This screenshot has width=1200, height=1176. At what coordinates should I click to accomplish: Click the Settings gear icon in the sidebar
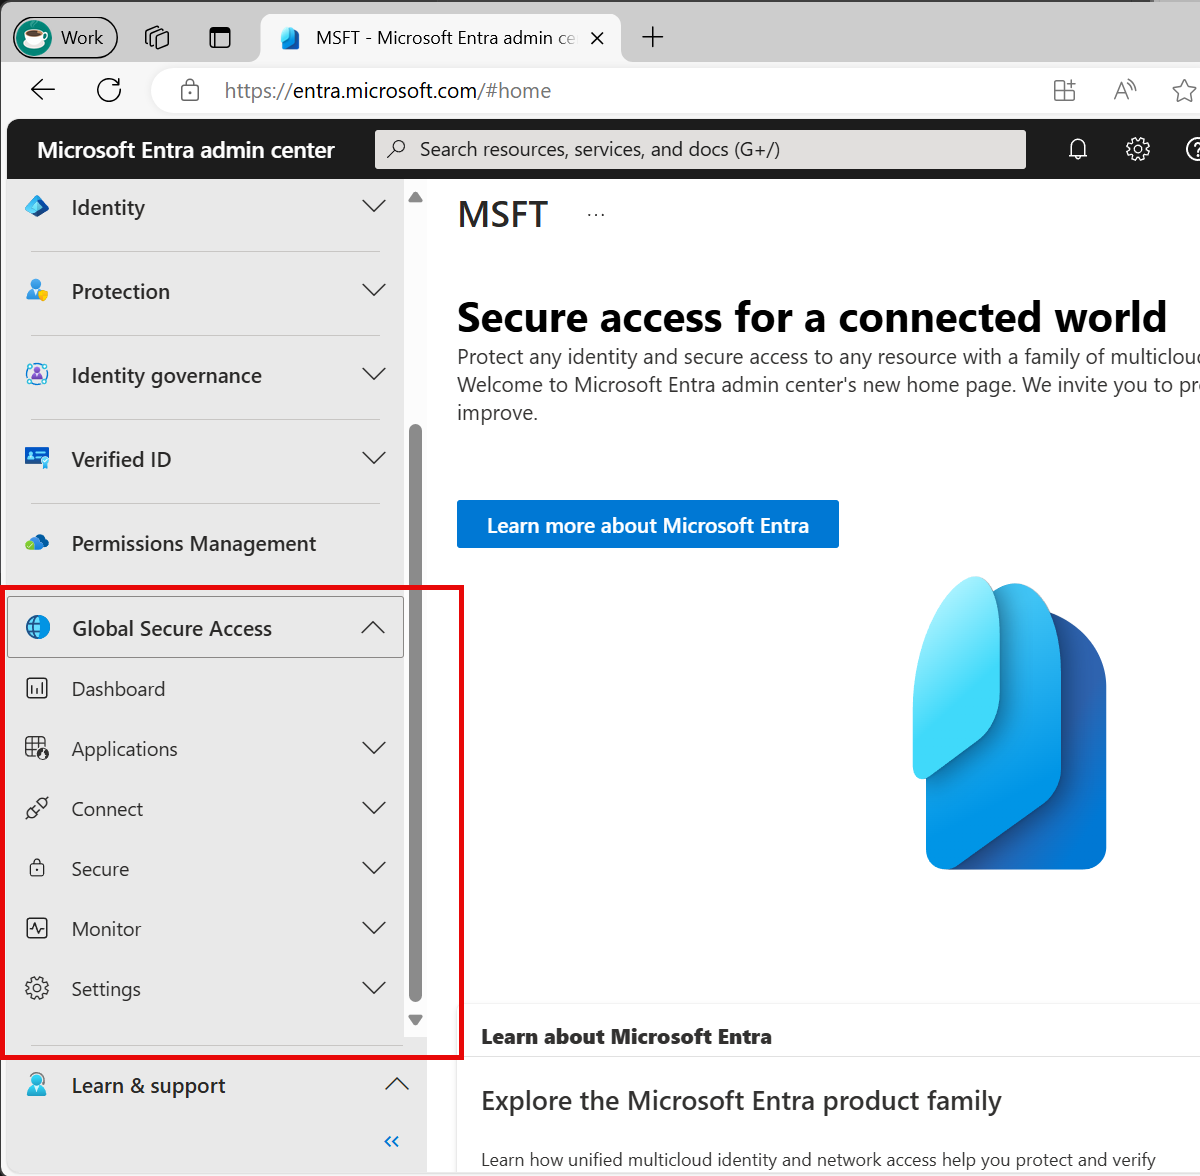(x=37, y=988)
